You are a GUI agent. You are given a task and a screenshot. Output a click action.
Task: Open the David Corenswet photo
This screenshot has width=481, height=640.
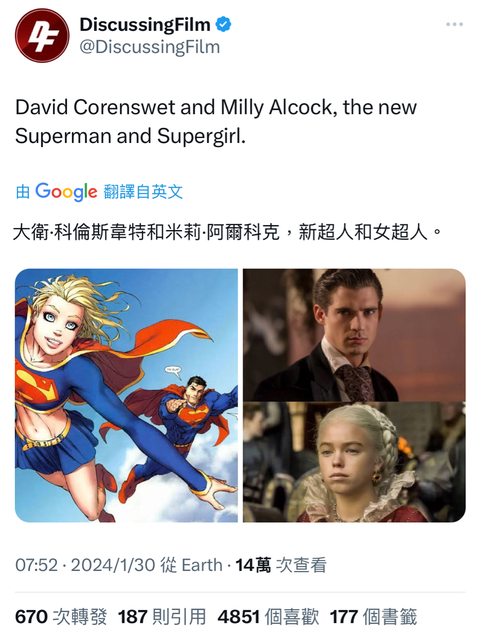354,335
